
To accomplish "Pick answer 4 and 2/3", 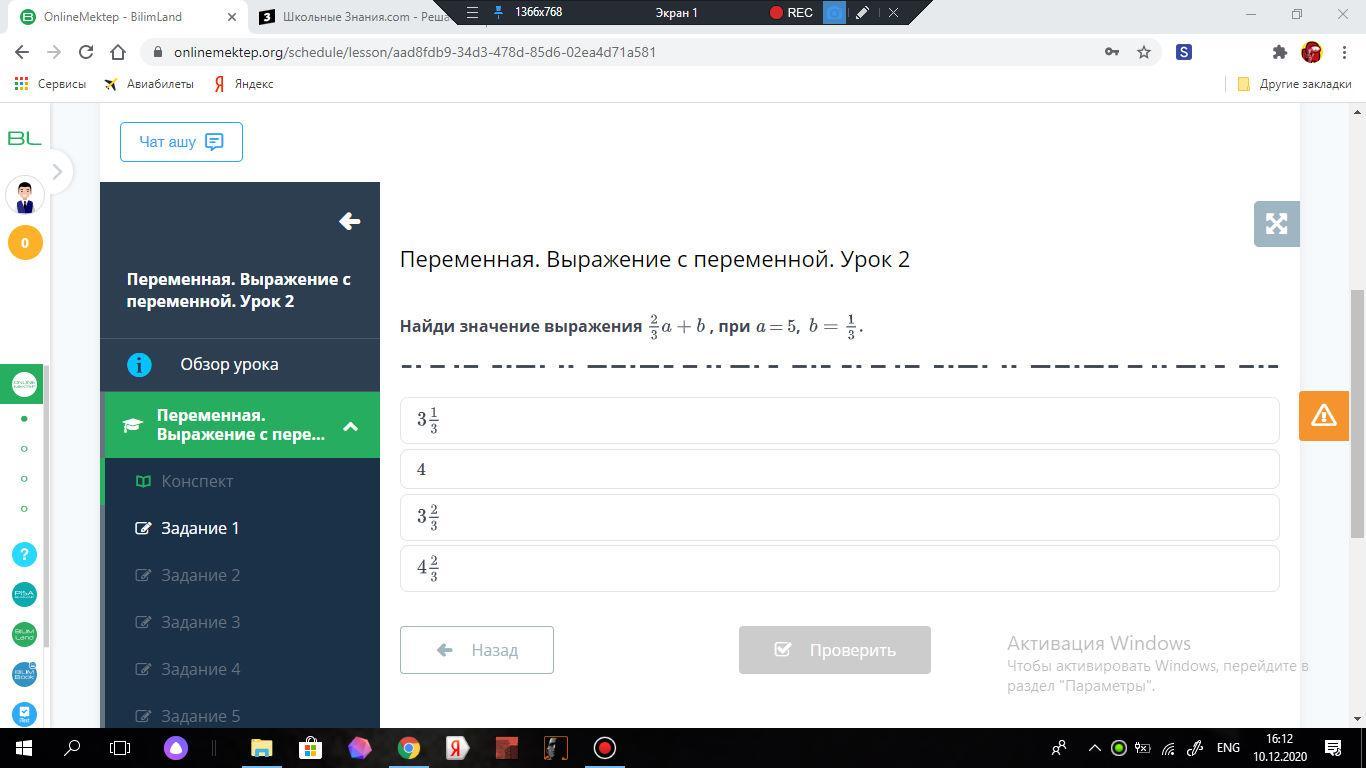I will pyautogui.click(x=839, y=568).
